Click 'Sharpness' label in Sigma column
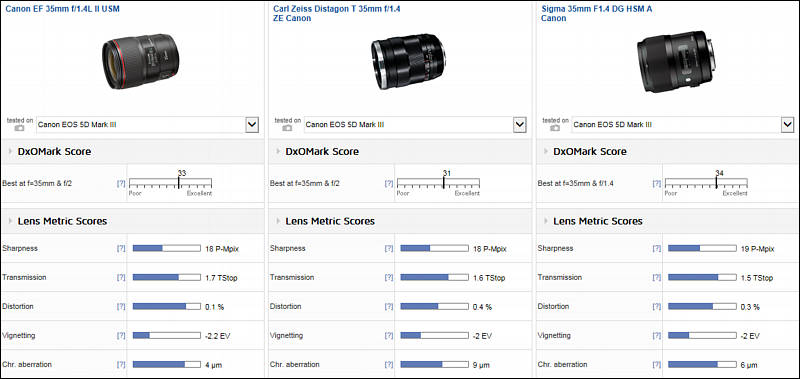 555,248
